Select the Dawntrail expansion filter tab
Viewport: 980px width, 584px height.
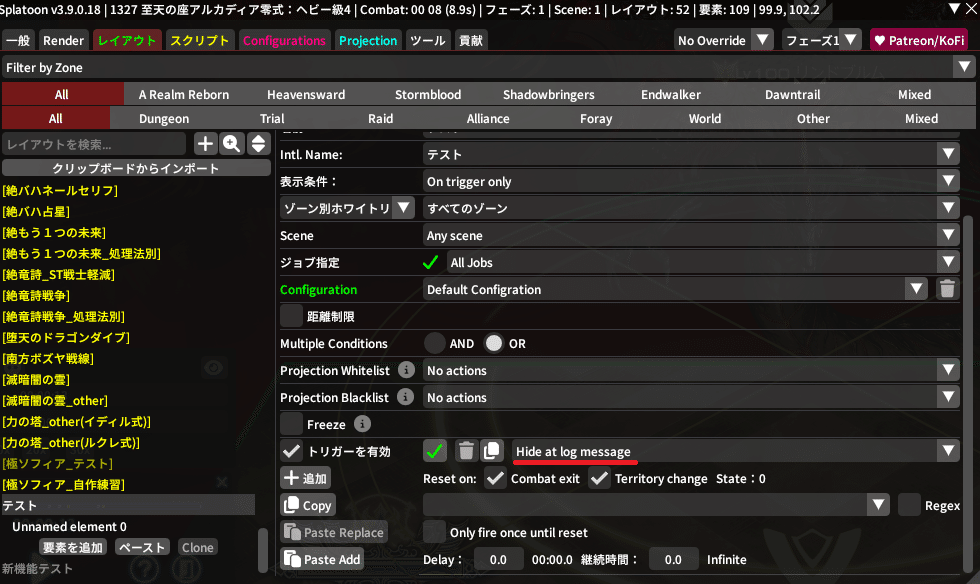tap(792, 95)
